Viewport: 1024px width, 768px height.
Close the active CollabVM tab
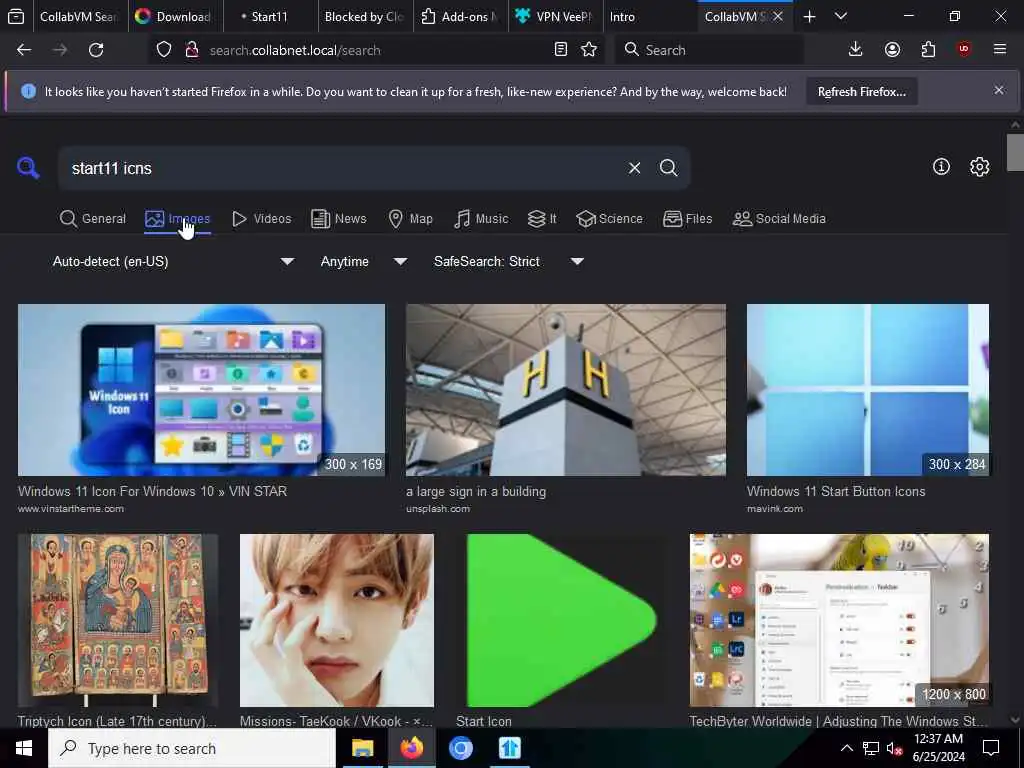pyautogui.click(x=778, y=16)
